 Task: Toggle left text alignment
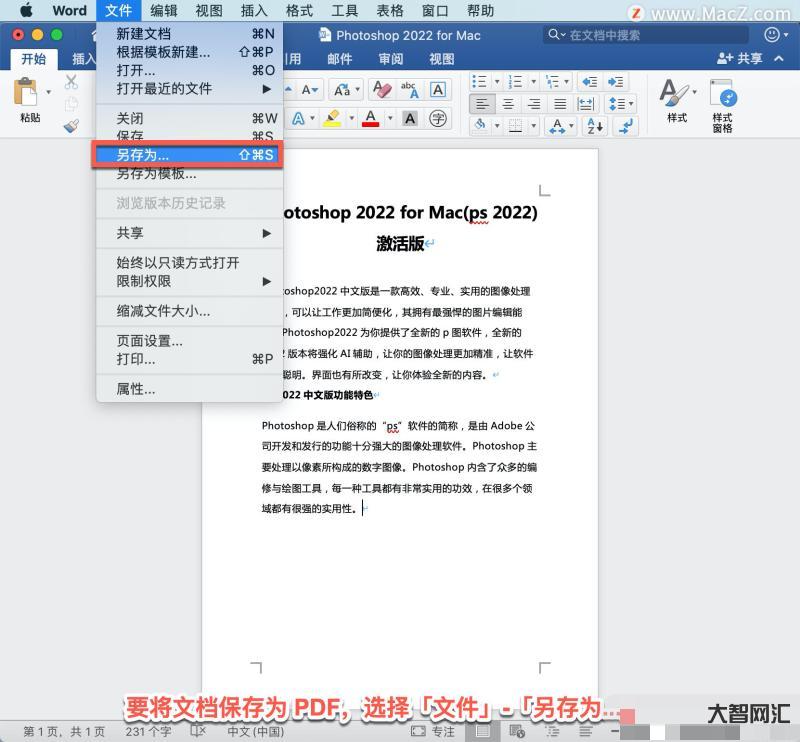point(482,104)
